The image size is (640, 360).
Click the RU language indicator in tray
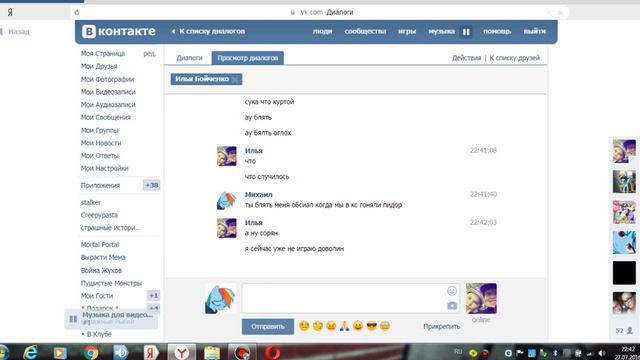click(x=458, y=352)
